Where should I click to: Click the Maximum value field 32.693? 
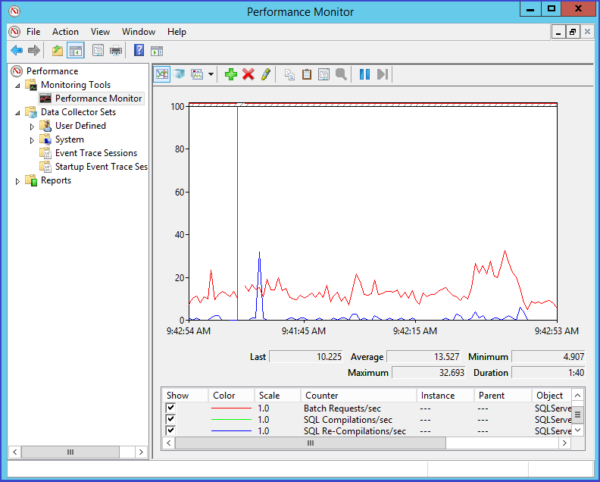[x=428, y=372]
